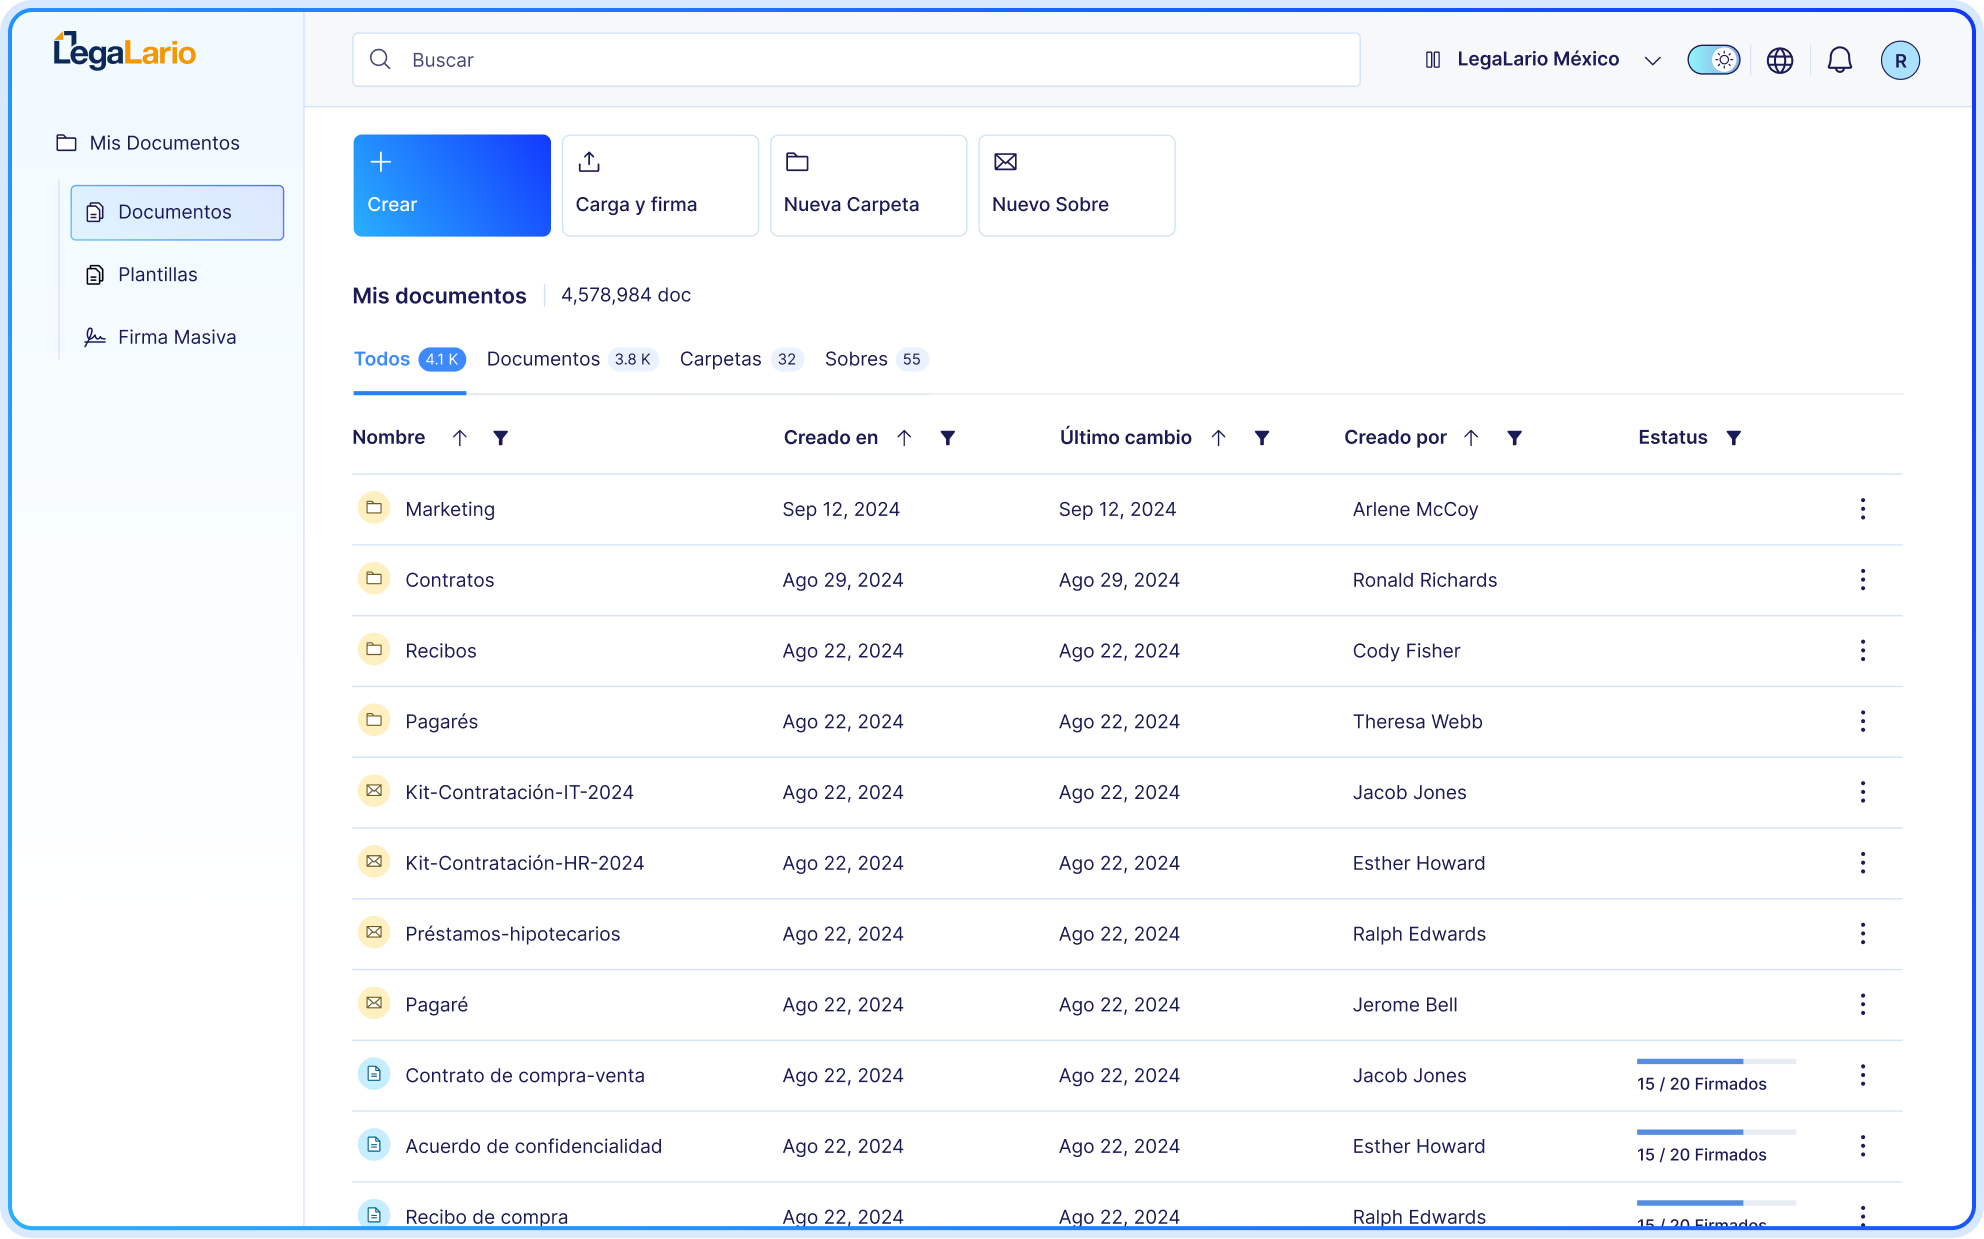Click the Nuevo Sobre button
Viewport: 1984px width, 1239px height.
point(1076,186)
